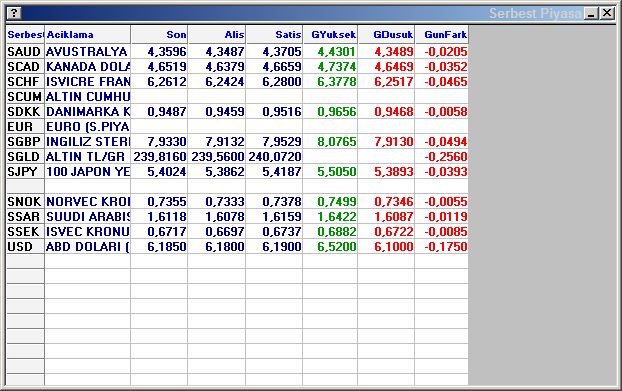622x391 pixels.
Task: Click the INGILIZ STERI description cell
Action: pyautogui.click(x=88, y=142)
